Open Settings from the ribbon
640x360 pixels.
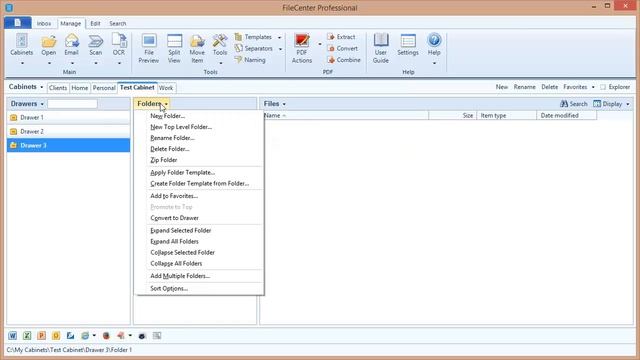pos(408,44)
